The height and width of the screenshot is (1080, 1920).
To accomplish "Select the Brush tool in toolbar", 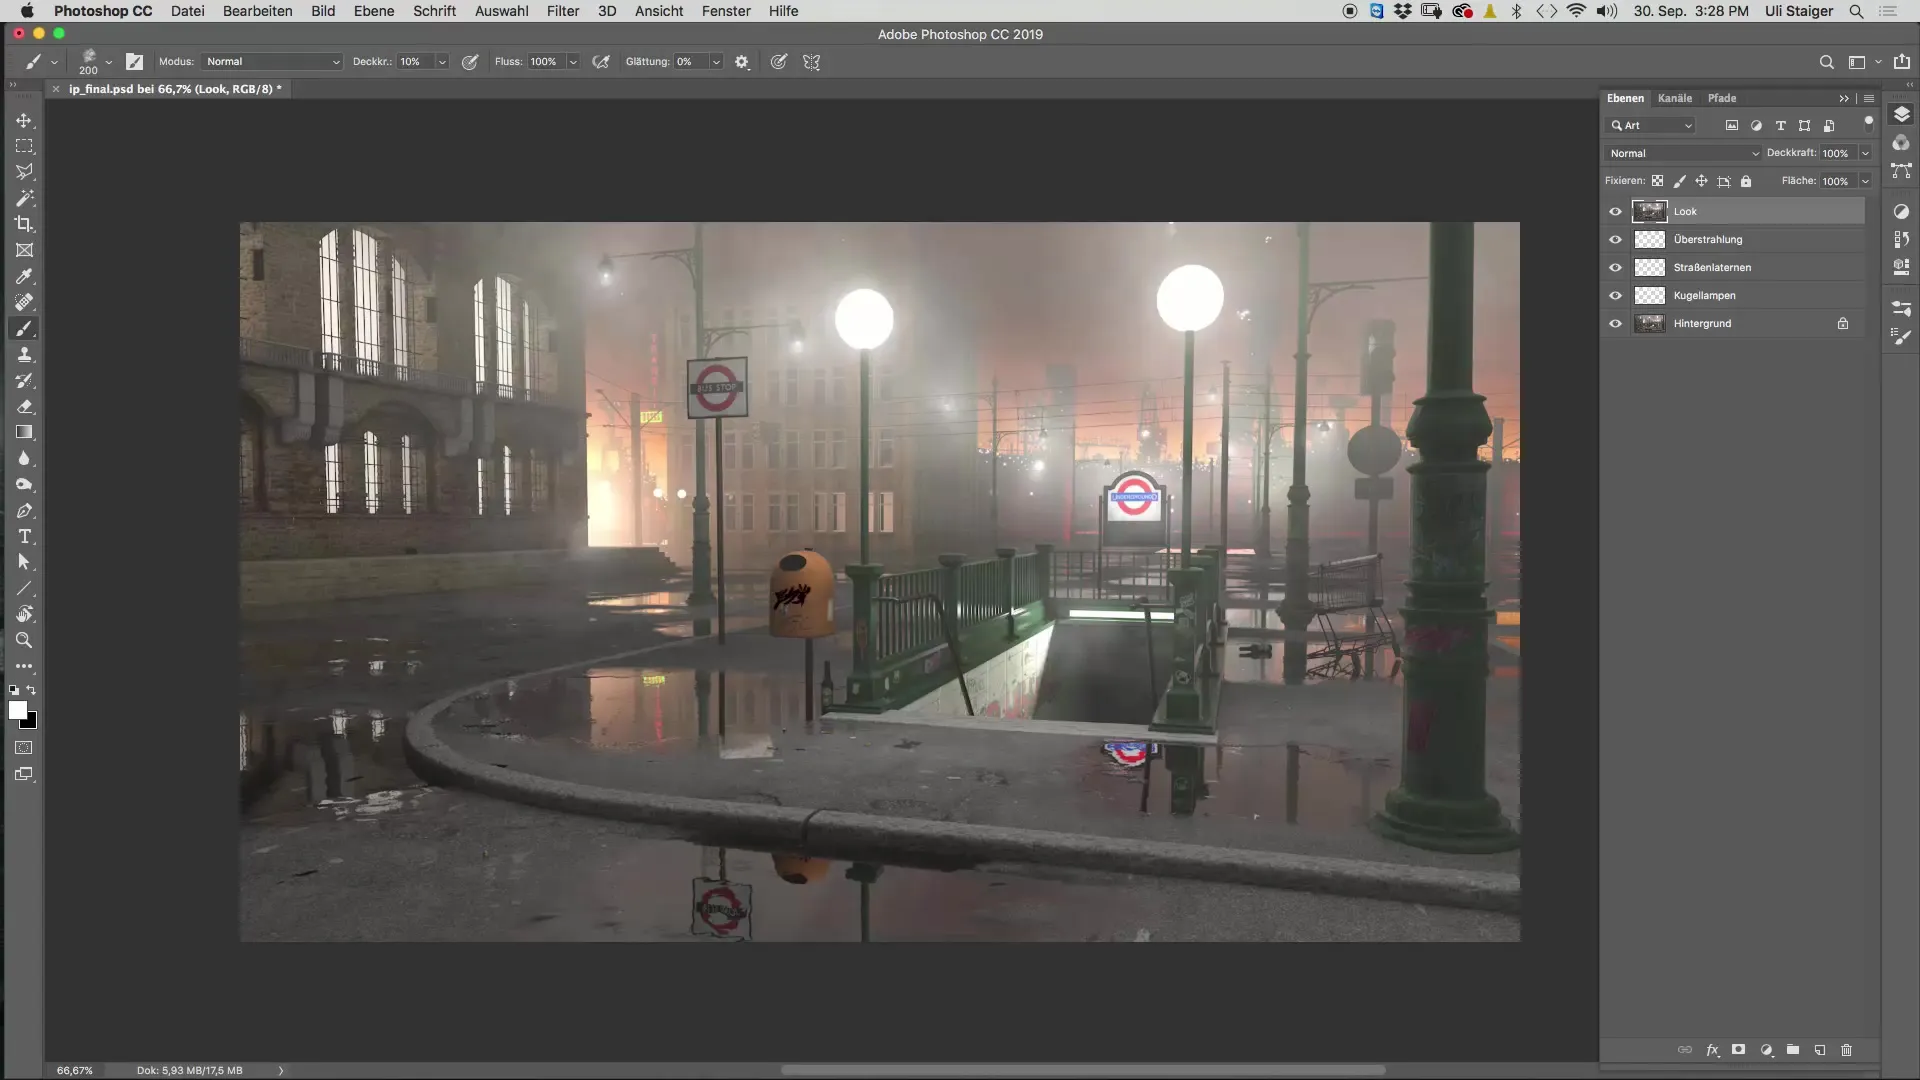I will pos(24,328).
